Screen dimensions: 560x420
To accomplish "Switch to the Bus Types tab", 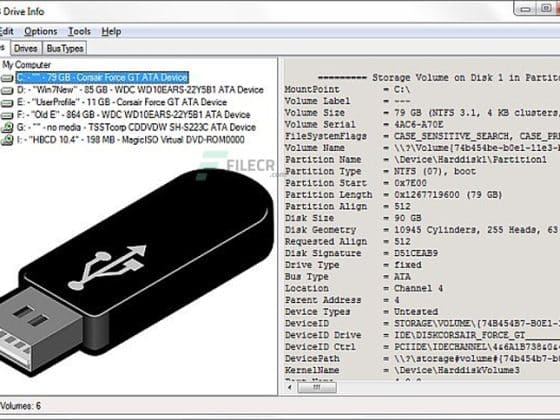I will click(65, 48).
